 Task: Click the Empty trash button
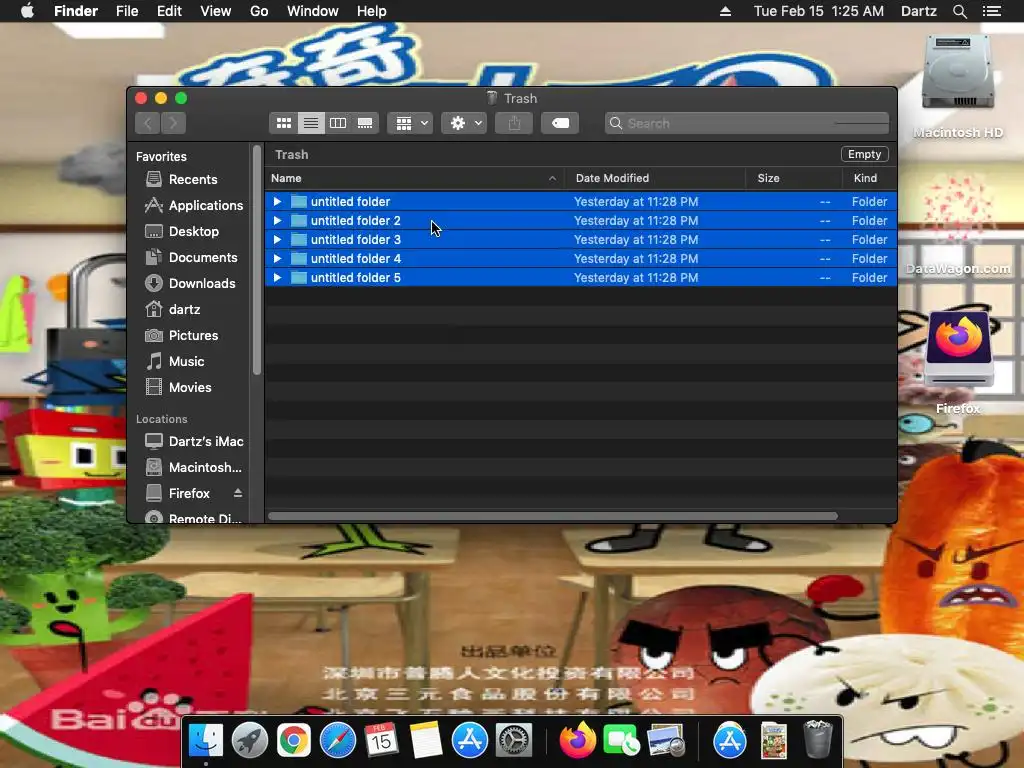pyautogui.click(x=864, y=154)
